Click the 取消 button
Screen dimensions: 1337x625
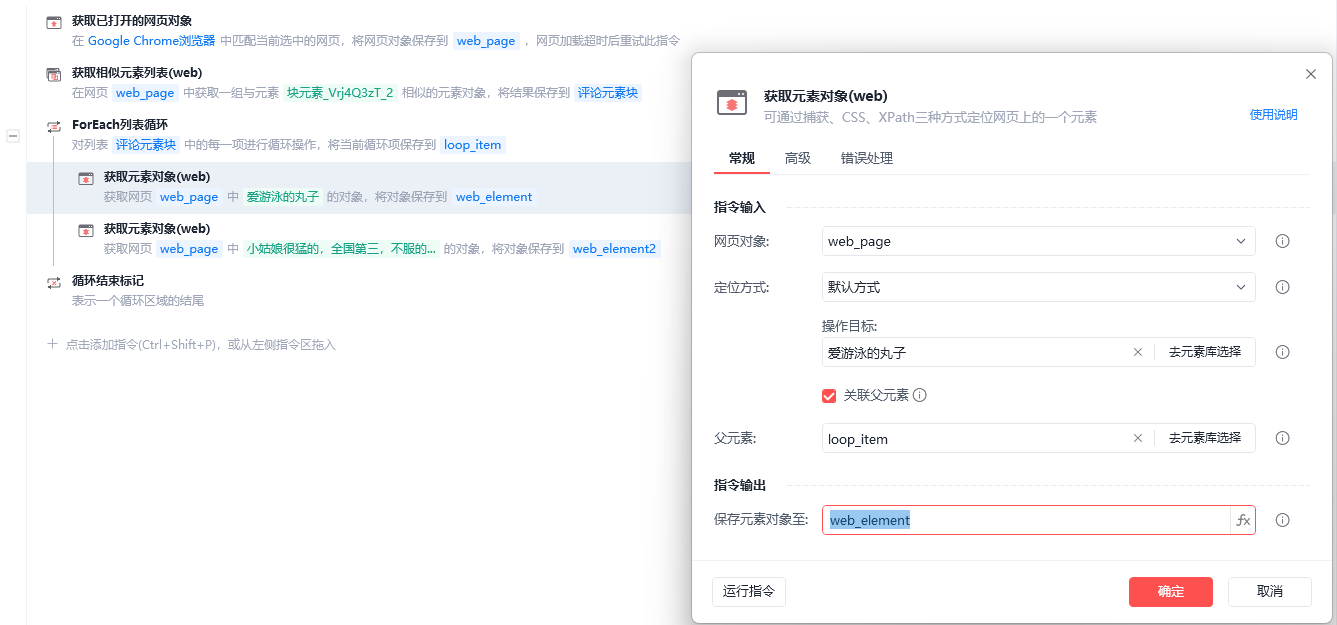(1270, 591)
